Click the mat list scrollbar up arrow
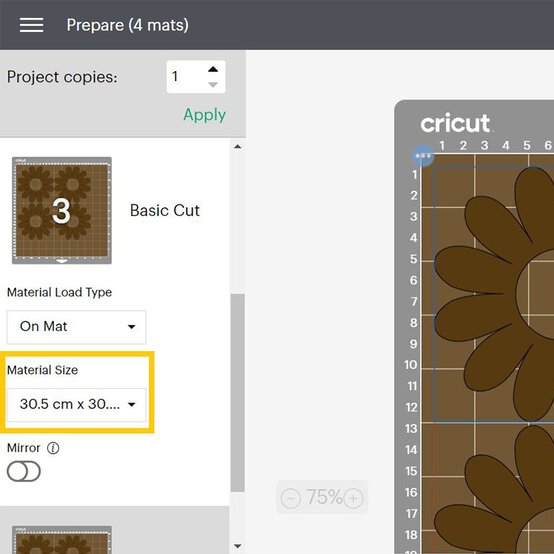 pyautogui.click(x=238, y=146)
